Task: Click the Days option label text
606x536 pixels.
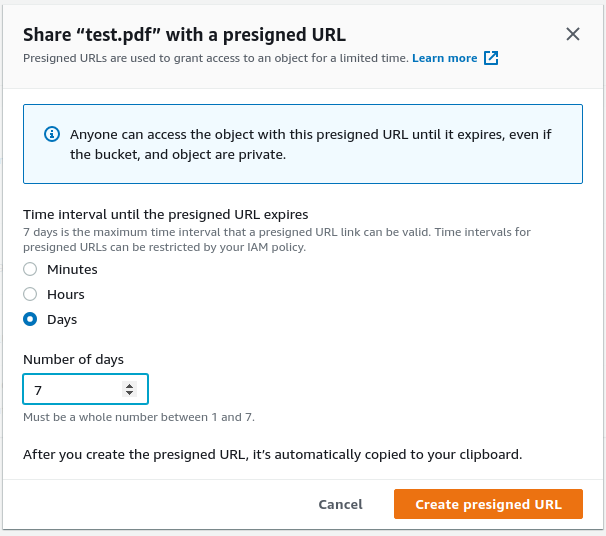Action: coord(62,320)
